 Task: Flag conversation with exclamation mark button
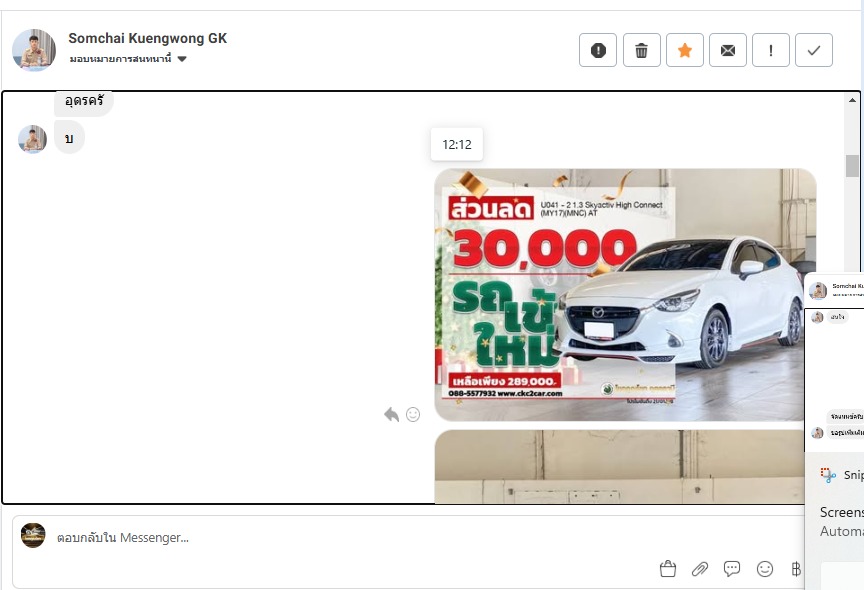[x=770, y=50]
